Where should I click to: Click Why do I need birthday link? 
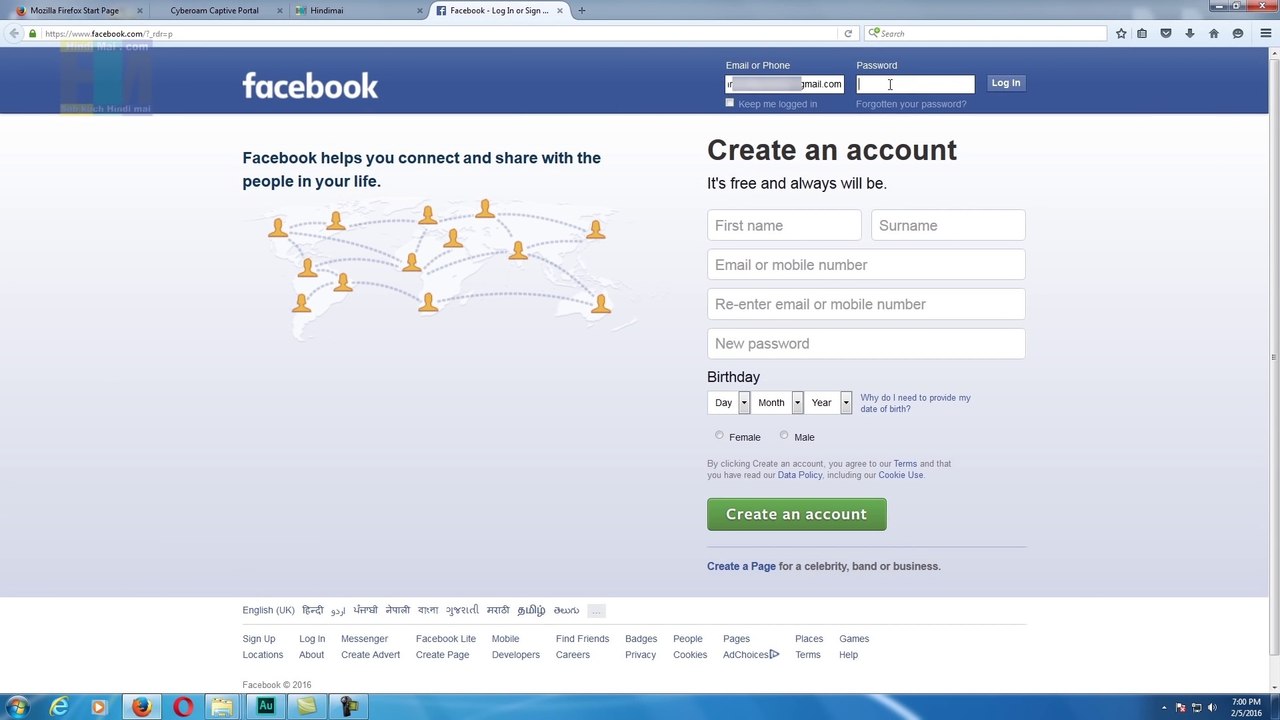click(x=915, y=403)
